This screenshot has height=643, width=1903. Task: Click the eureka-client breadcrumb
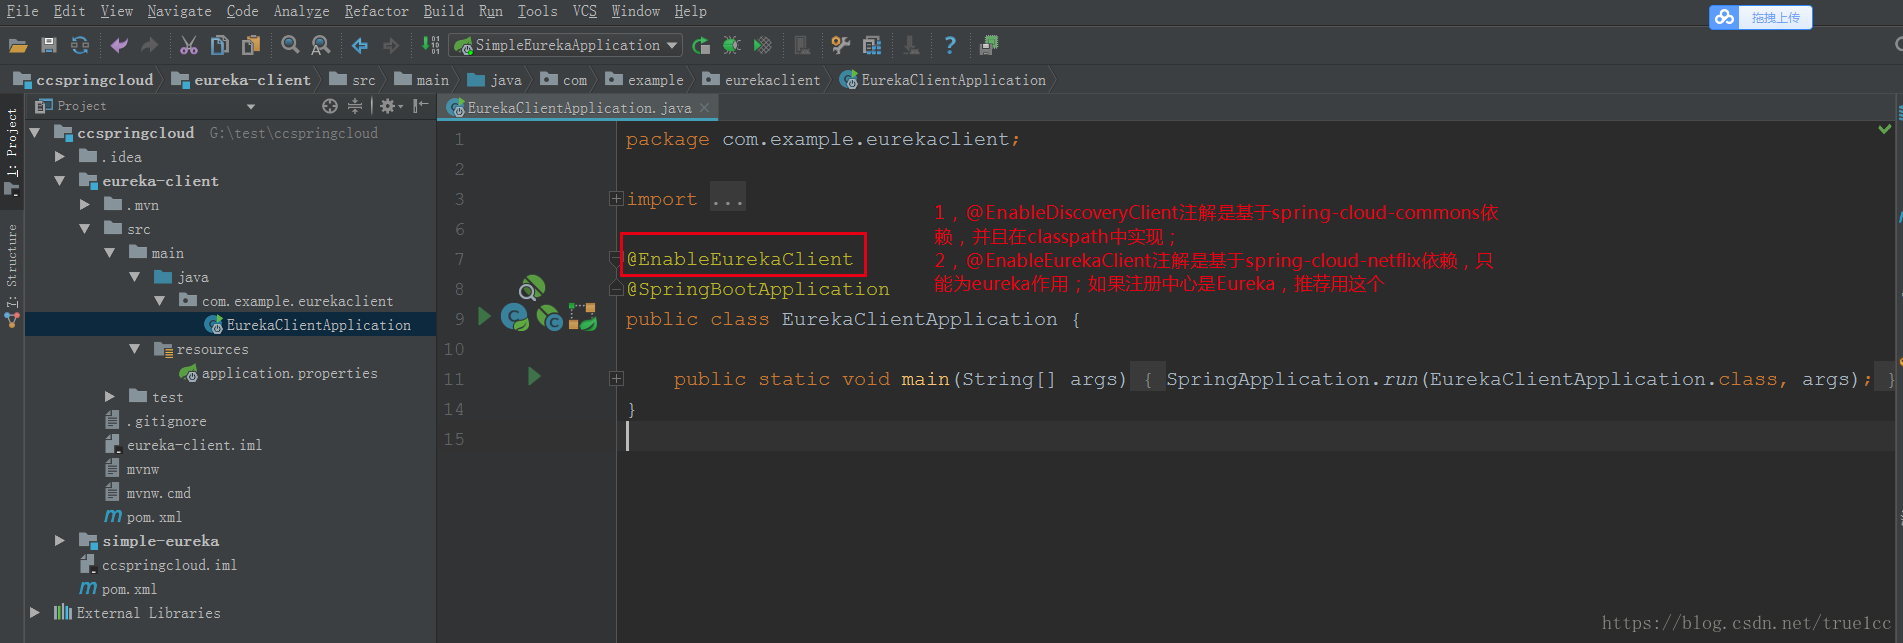point(242,80)
